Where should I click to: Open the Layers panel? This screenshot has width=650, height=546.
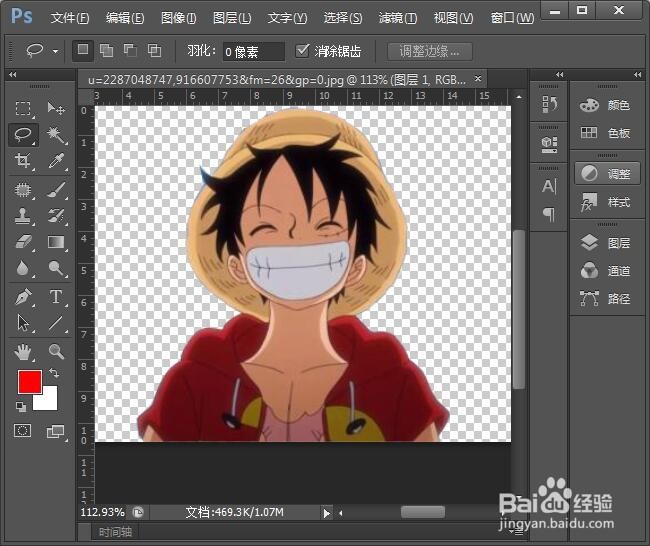[605, 243]
